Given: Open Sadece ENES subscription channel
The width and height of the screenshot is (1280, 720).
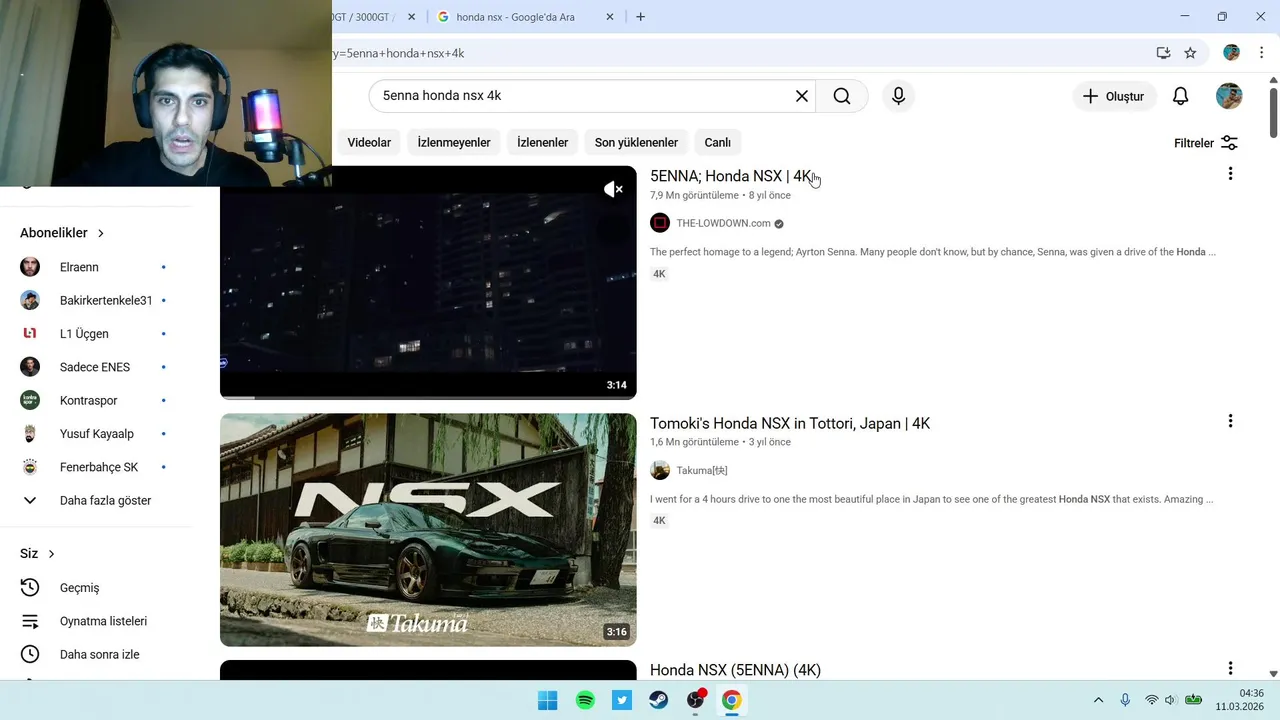Looking at the screenshot, I should [95, 367].
